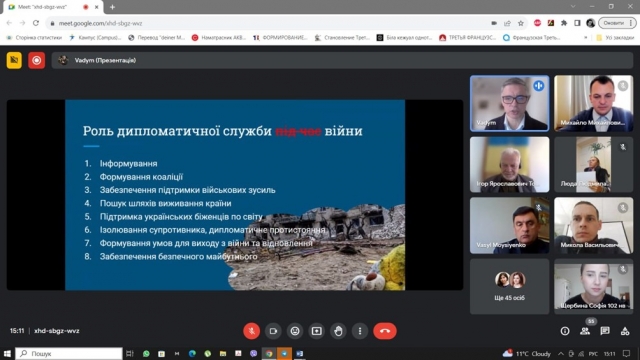Open the Windows Start menu
Image resolution: width=640 pixels, height=360 pixels.
click(x=7, y=353)
